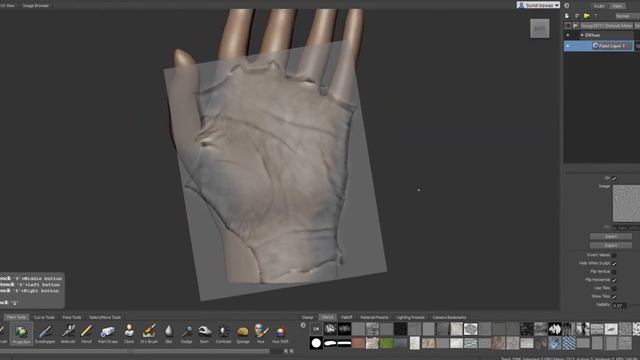Viewport: 640px width, 360px height.
Task: Select the Clone tool
Action: tap(129, 333)
